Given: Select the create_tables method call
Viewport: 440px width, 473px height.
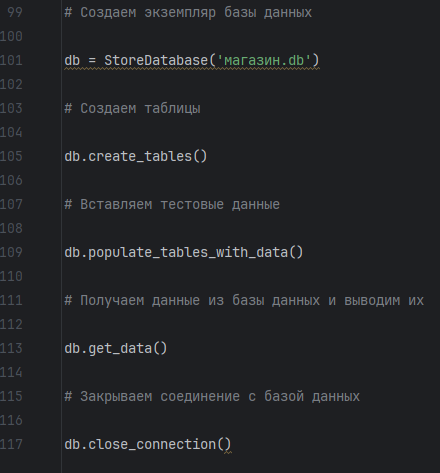Looking at the screenshot, I should (140, 156).
